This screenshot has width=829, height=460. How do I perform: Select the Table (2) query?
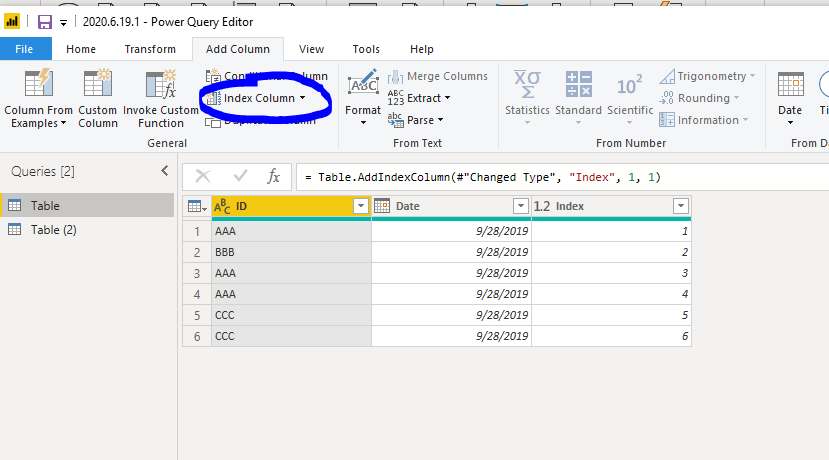(88, 230)
